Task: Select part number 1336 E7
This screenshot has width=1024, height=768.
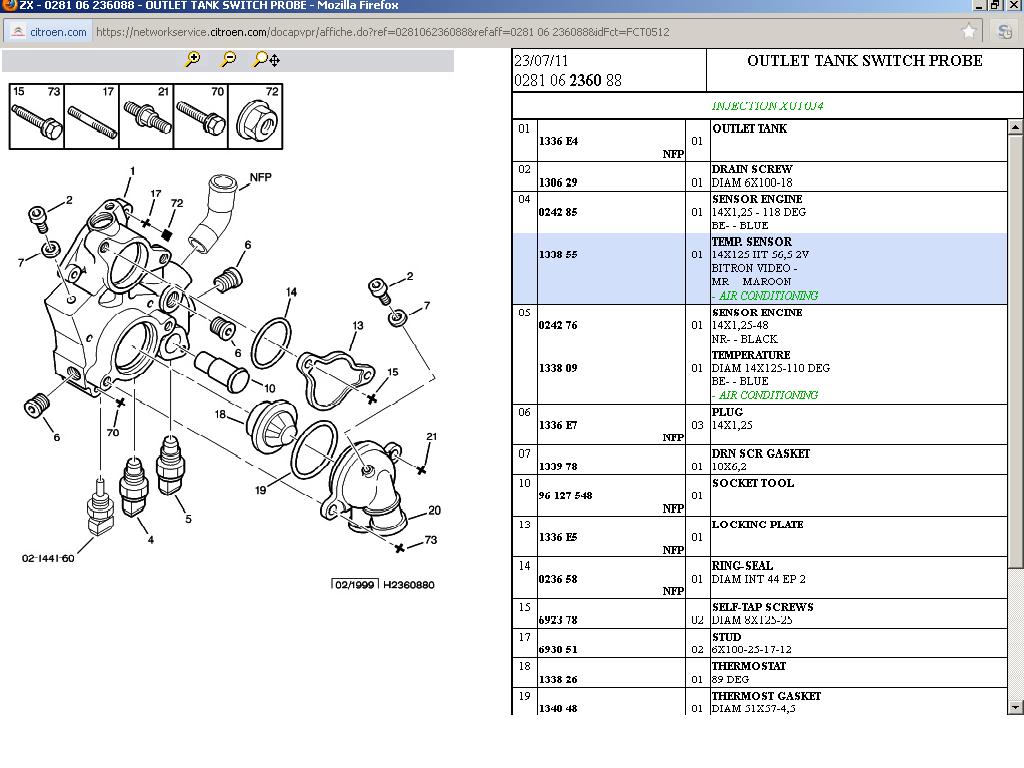Action: pyautogui.click(x=558, y=425)
